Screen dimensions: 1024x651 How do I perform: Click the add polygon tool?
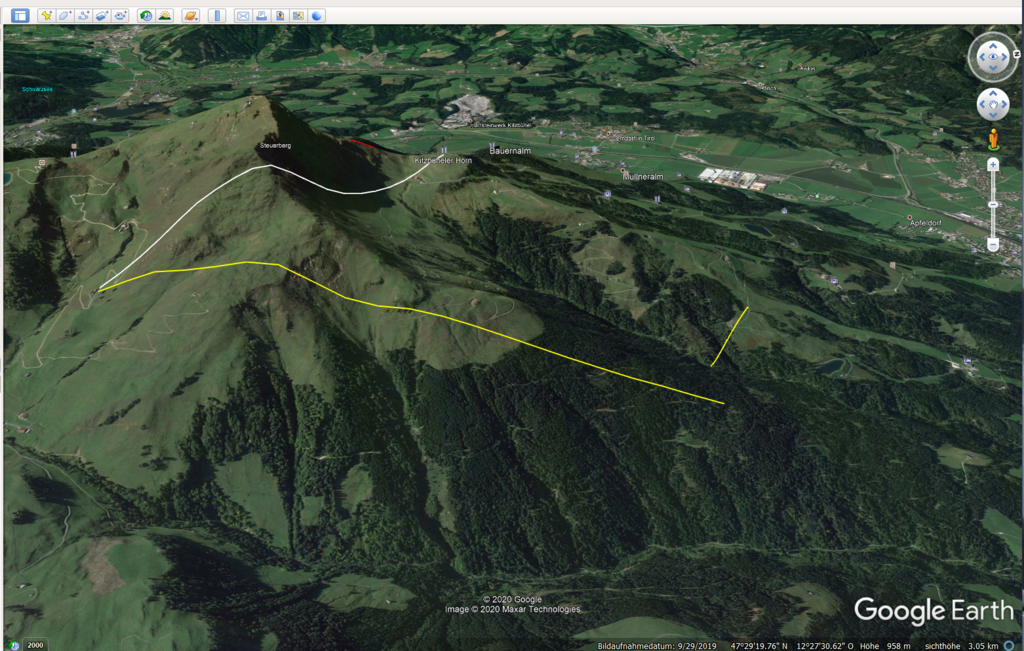(x=65, y=16)
